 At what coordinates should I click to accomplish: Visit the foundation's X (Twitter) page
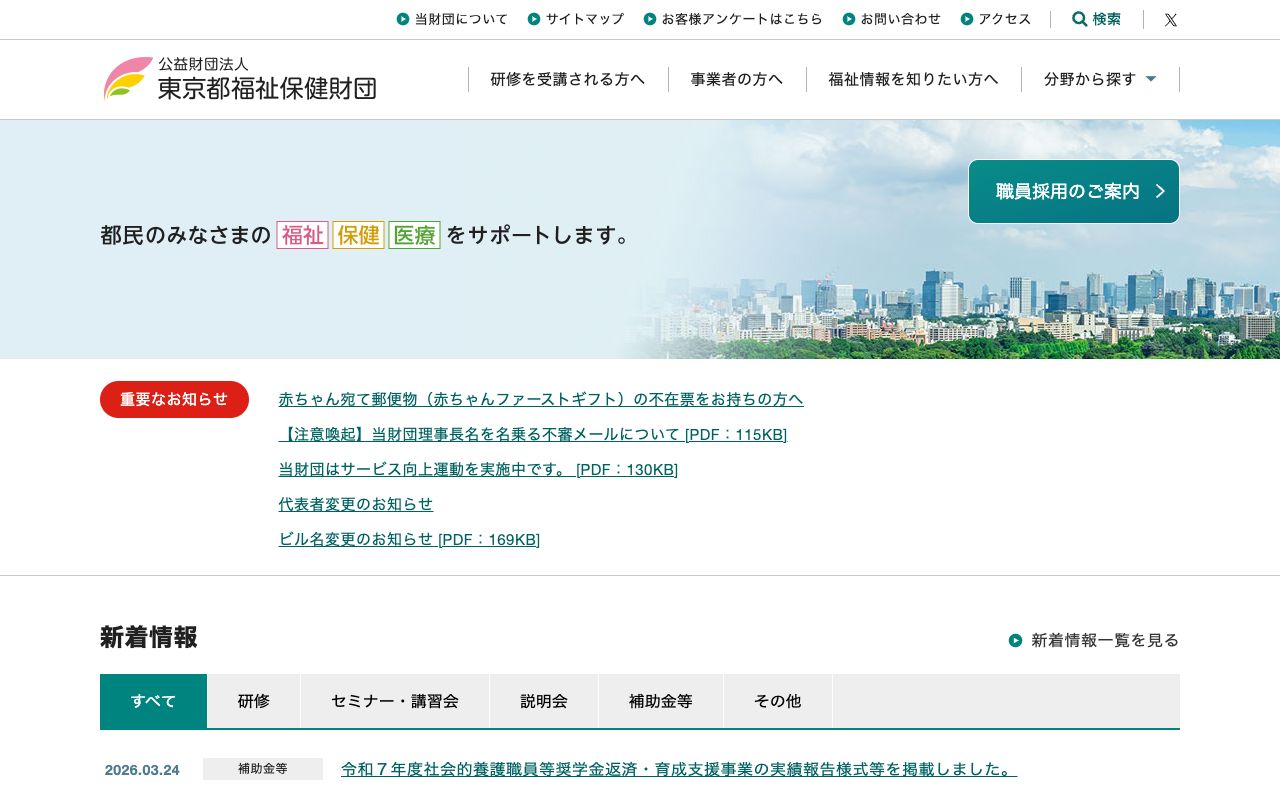(x=1170, y=19)
